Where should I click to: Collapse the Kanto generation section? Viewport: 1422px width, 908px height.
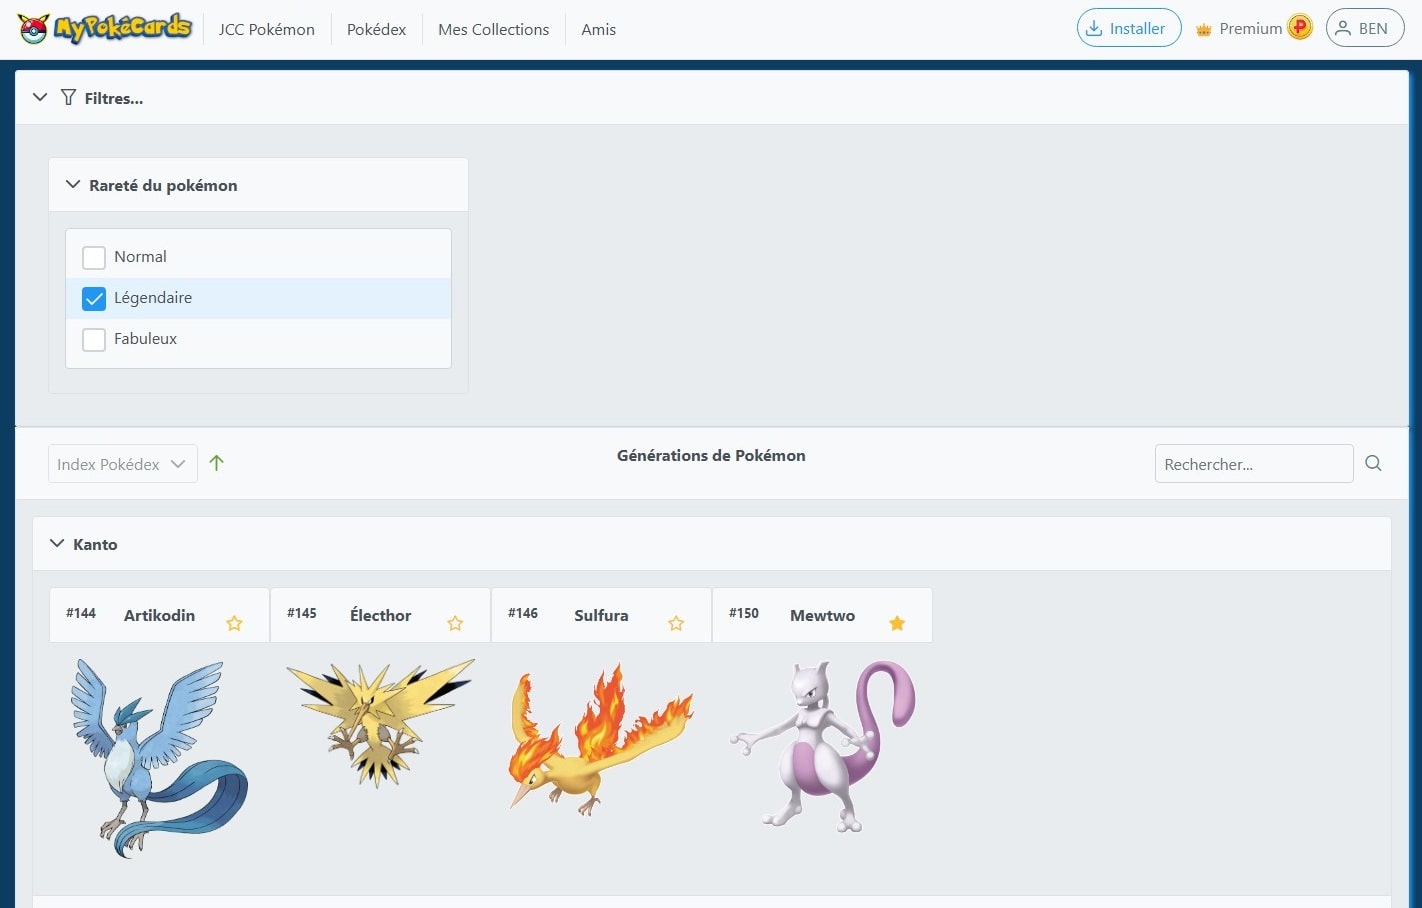click(x=57, y=543)
